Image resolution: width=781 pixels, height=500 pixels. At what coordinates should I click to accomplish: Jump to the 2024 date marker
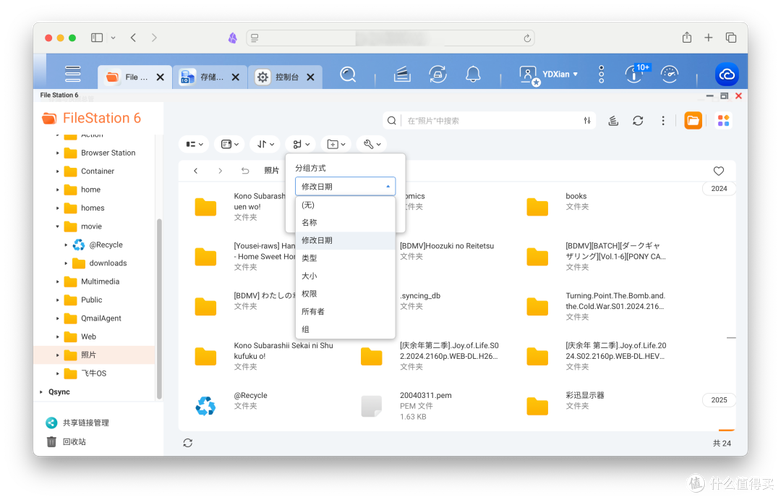(719, 188)
